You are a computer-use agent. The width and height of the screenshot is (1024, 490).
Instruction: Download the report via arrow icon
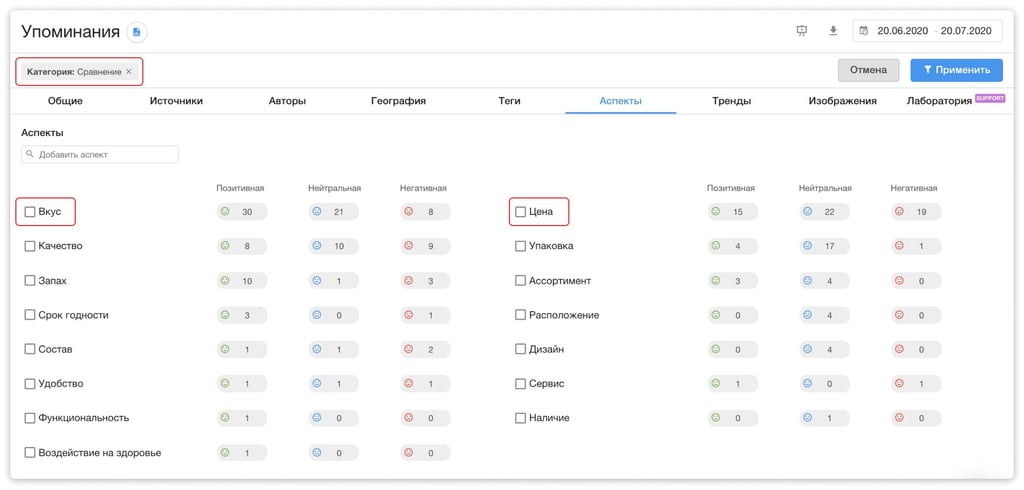[x=833, y=31]
